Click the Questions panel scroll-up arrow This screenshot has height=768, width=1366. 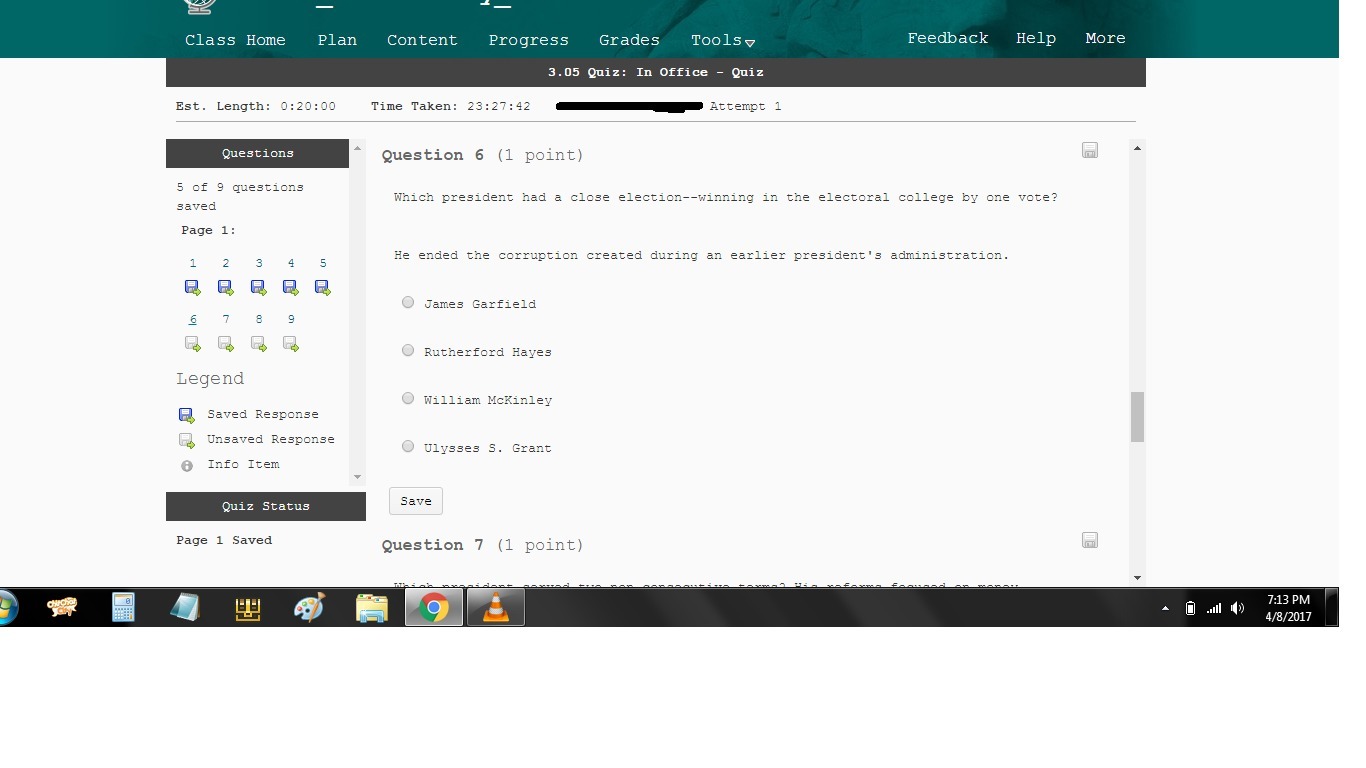358,149
